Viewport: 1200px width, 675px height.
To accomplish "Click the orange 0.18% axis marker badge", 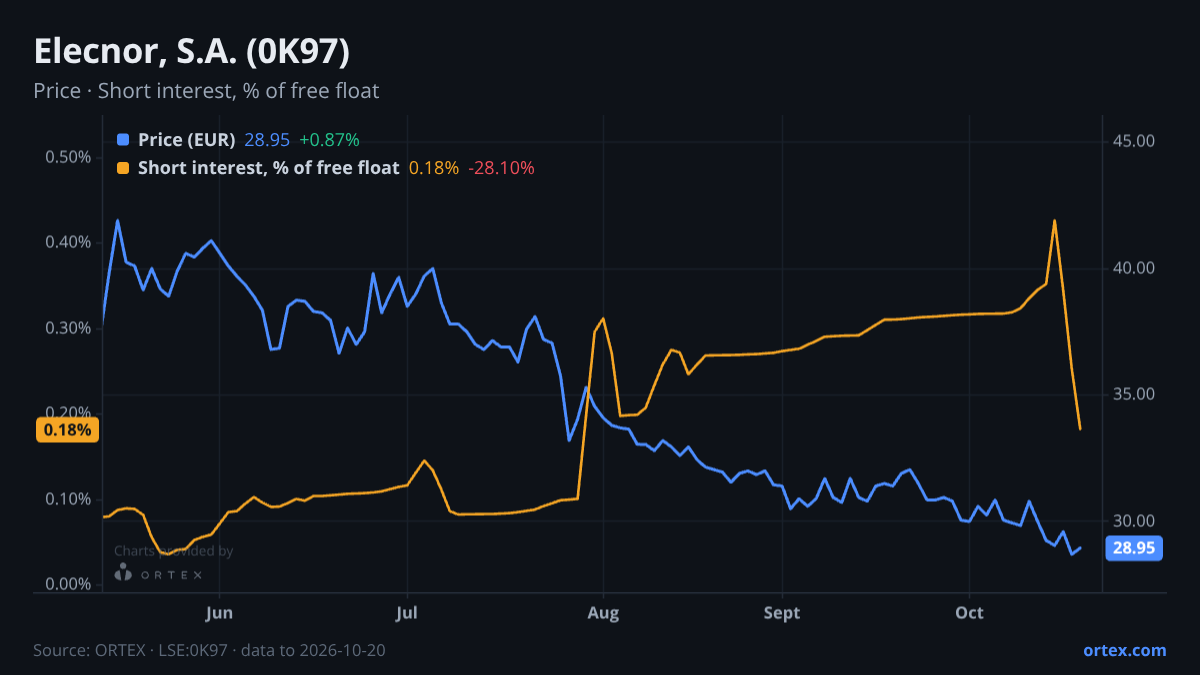I will pyautogui.click(x=67, y=430).
